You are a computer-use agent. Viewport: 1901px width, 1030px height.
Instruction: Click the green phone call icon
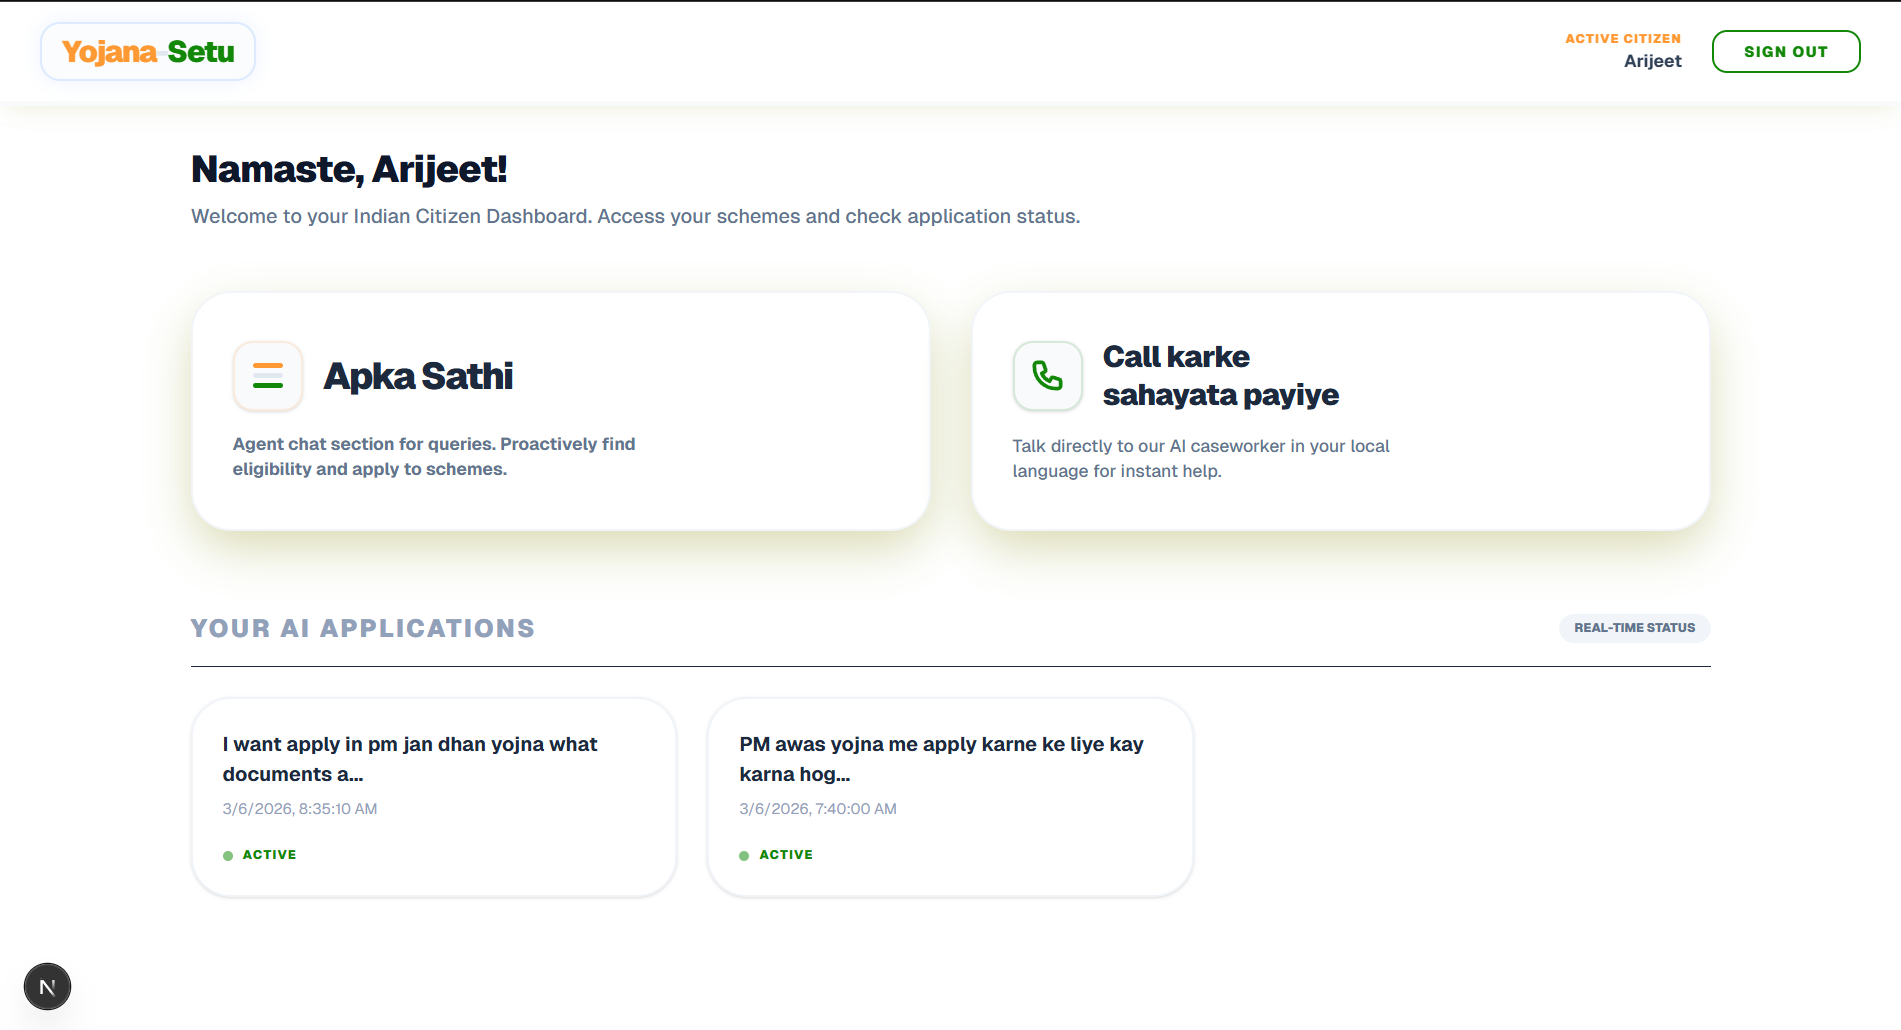1047,376
